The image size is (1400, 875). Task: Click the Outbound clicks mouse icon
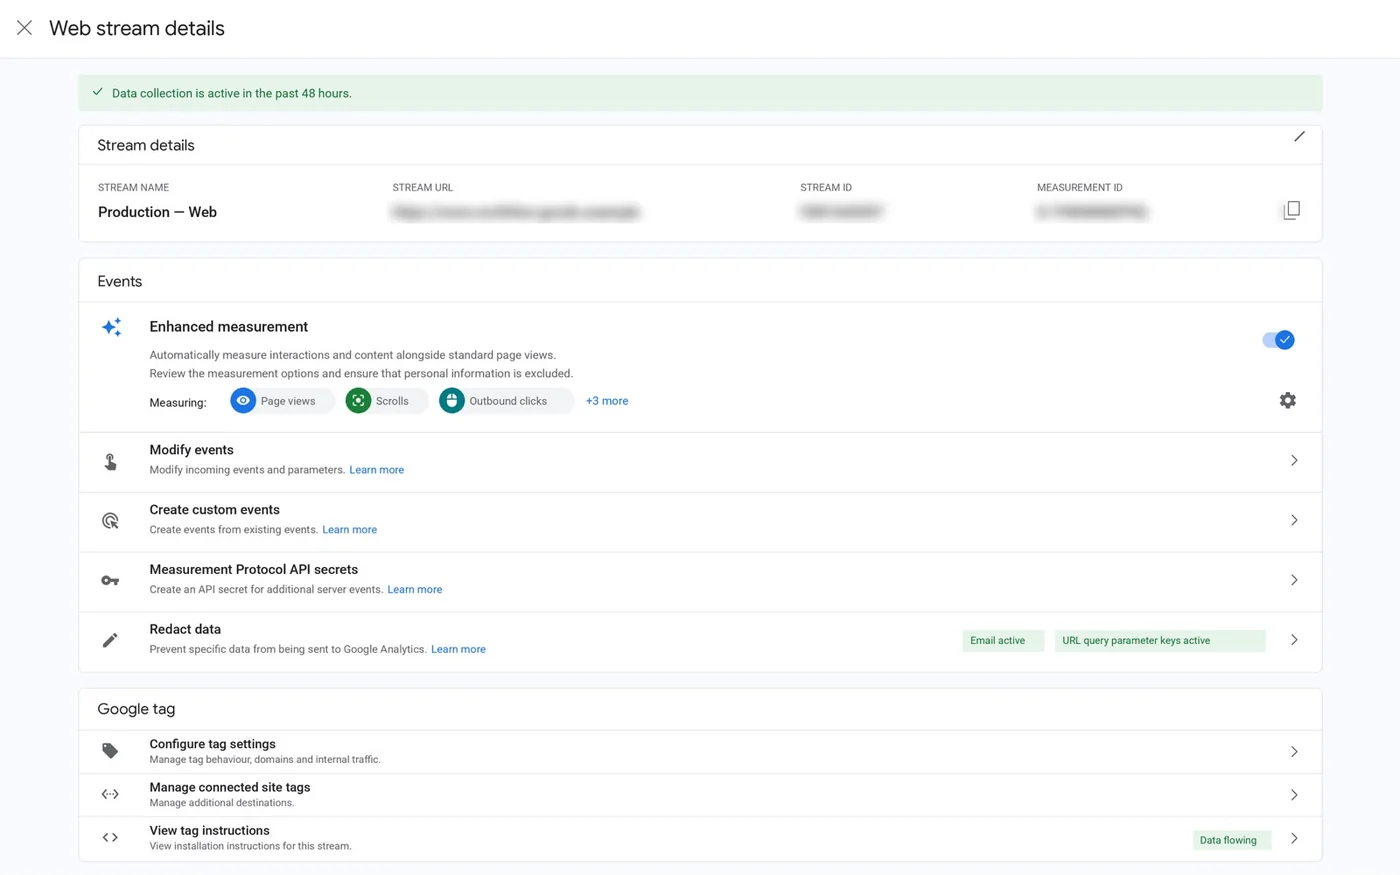click(x=452, y=401)
